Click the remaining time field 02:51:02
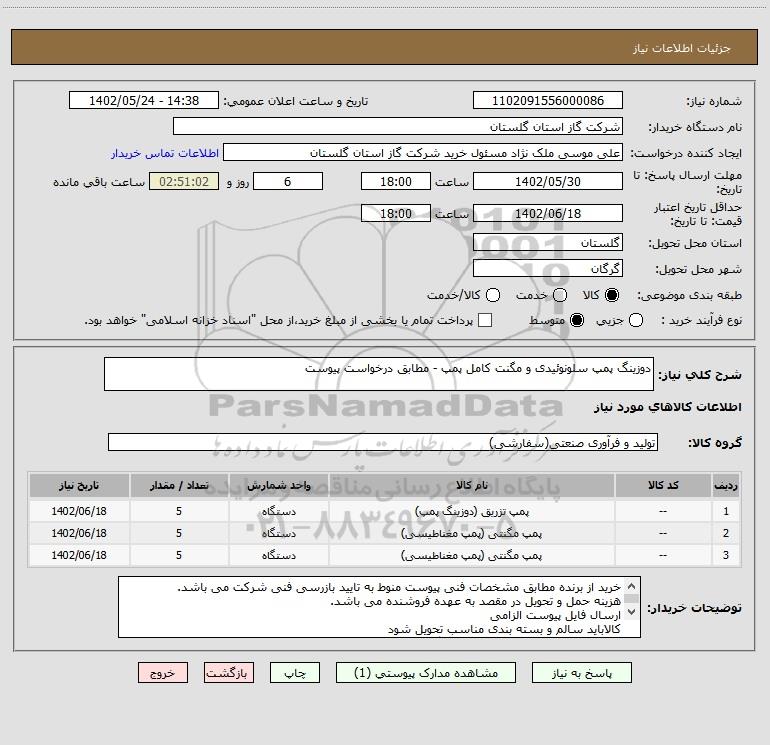Screen dimensions: 770x745 (184, 181)
